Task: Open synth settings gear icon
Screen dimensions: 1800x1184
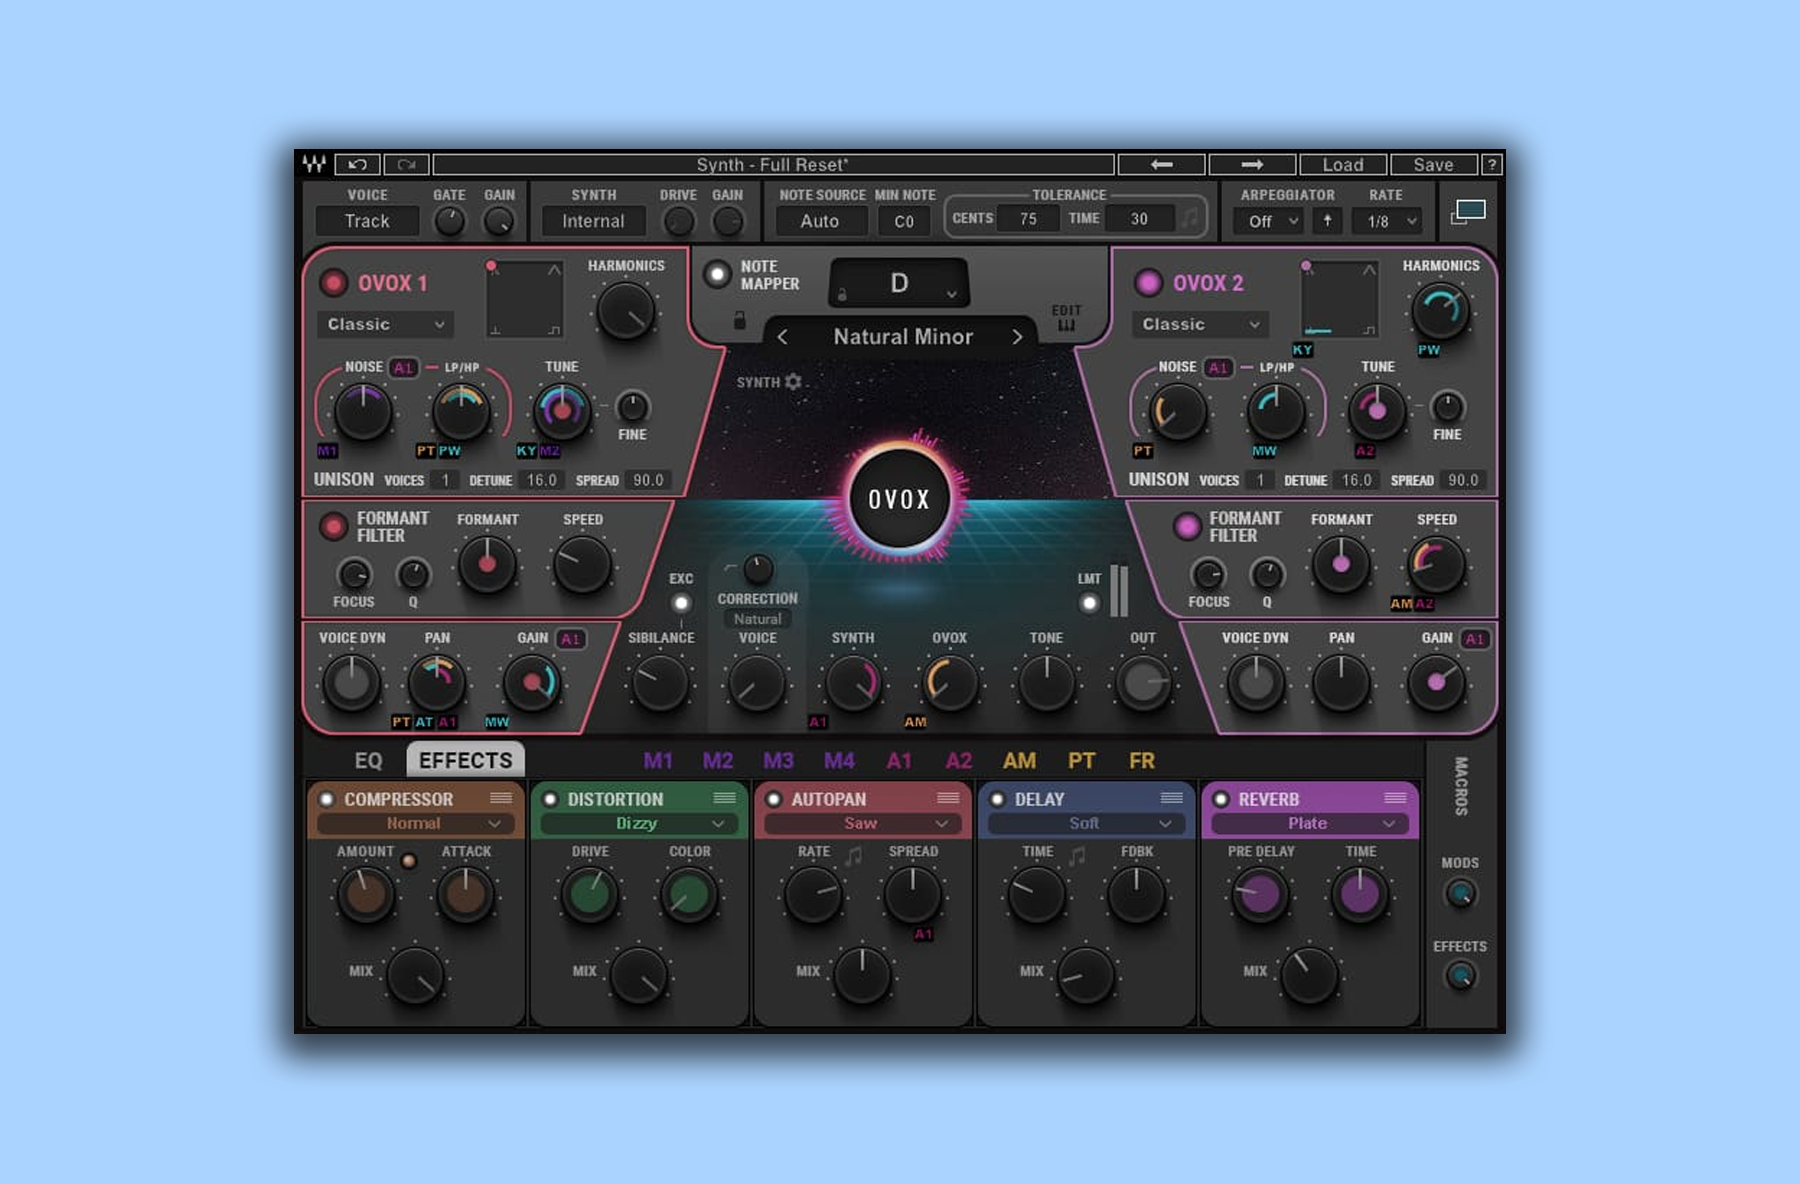Action: point(793,382)
